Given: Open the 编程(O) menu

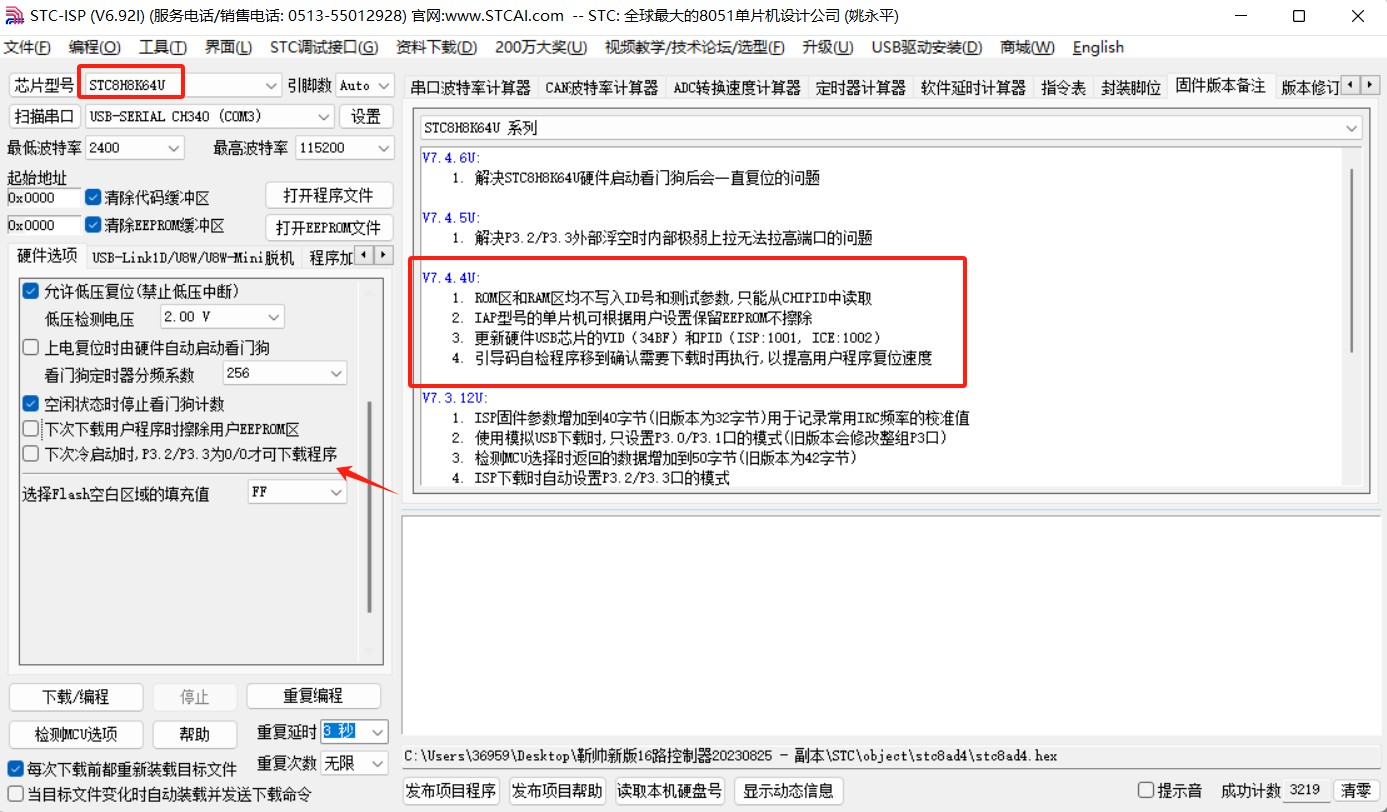Looking at the screenshot, I should 94,47.
